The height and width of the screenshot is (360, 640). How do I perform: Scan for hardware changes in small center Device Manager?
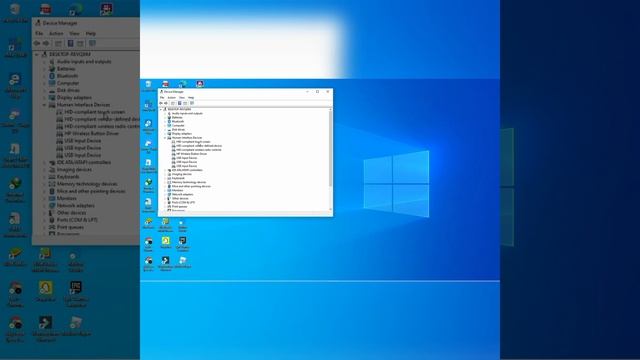coord(192,103)
